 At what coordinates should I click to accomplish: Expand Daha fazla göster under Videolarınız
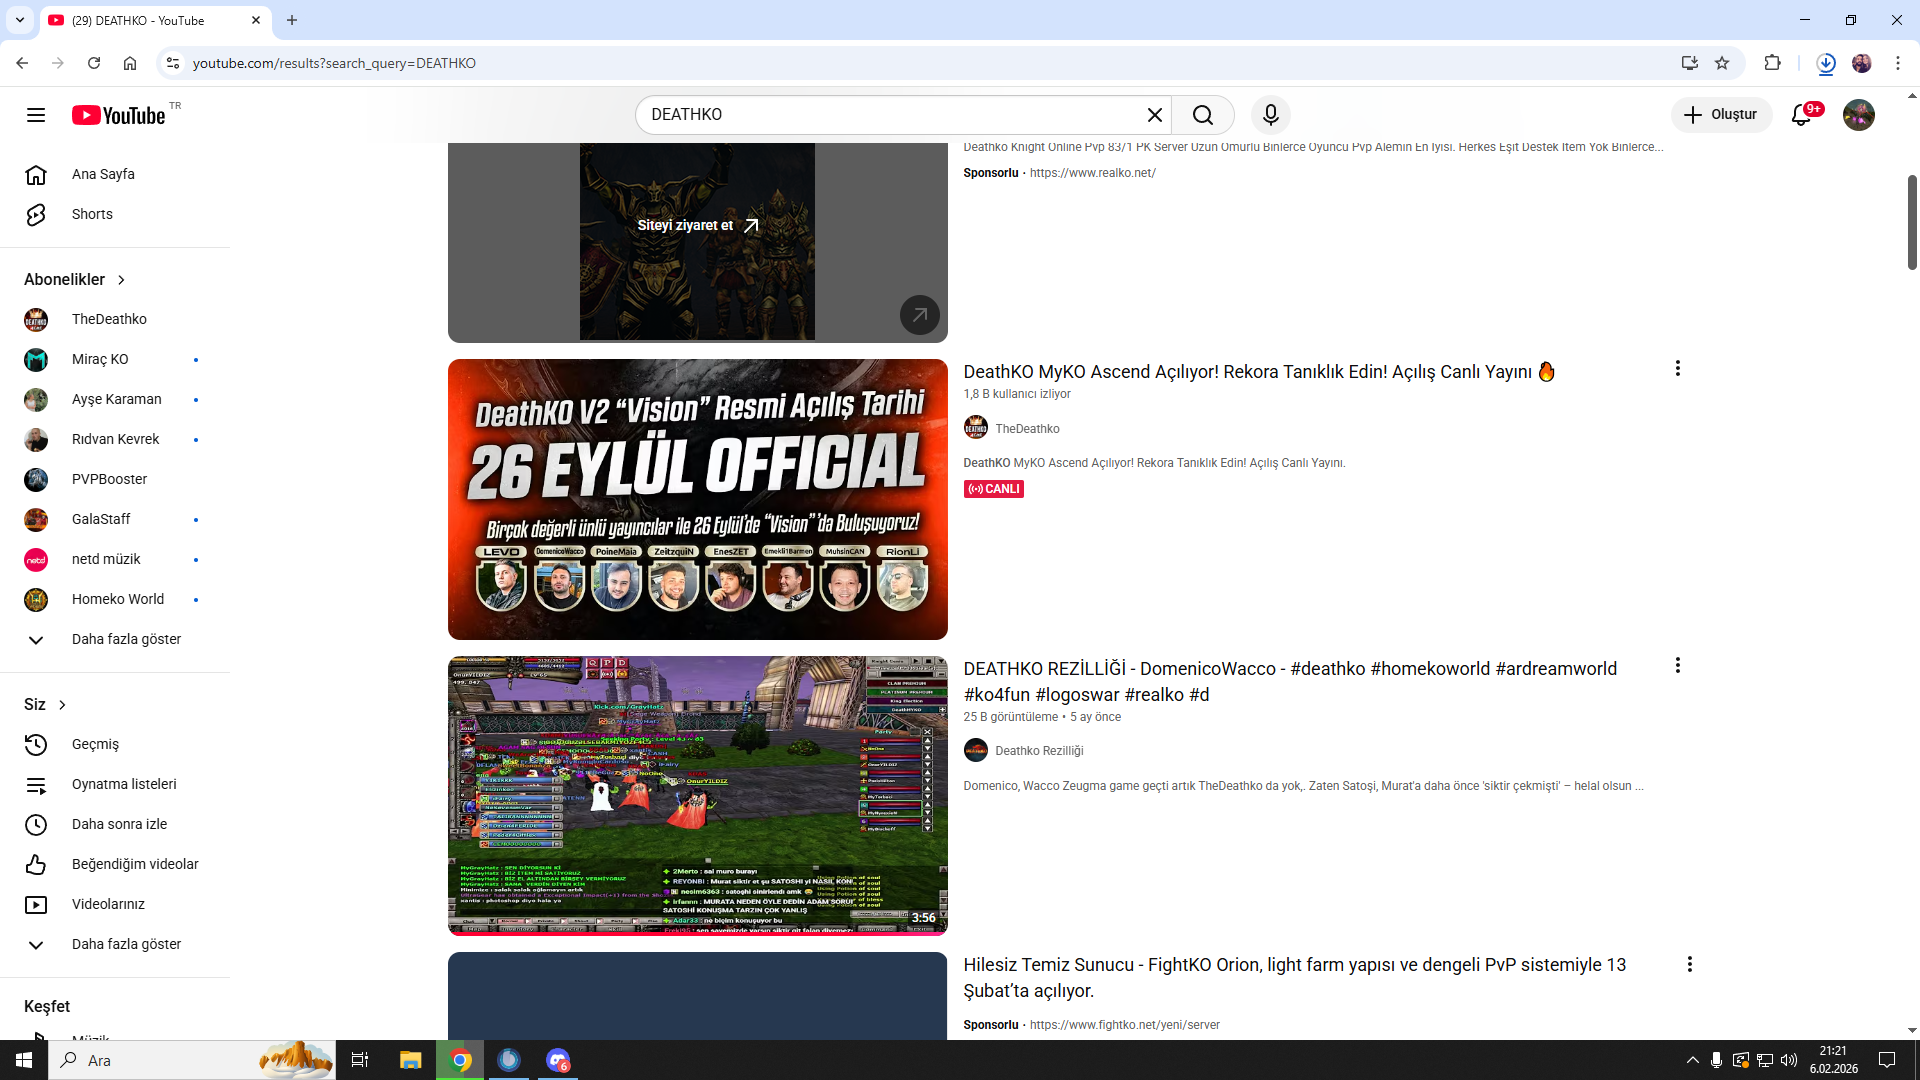tap(115, 944)
